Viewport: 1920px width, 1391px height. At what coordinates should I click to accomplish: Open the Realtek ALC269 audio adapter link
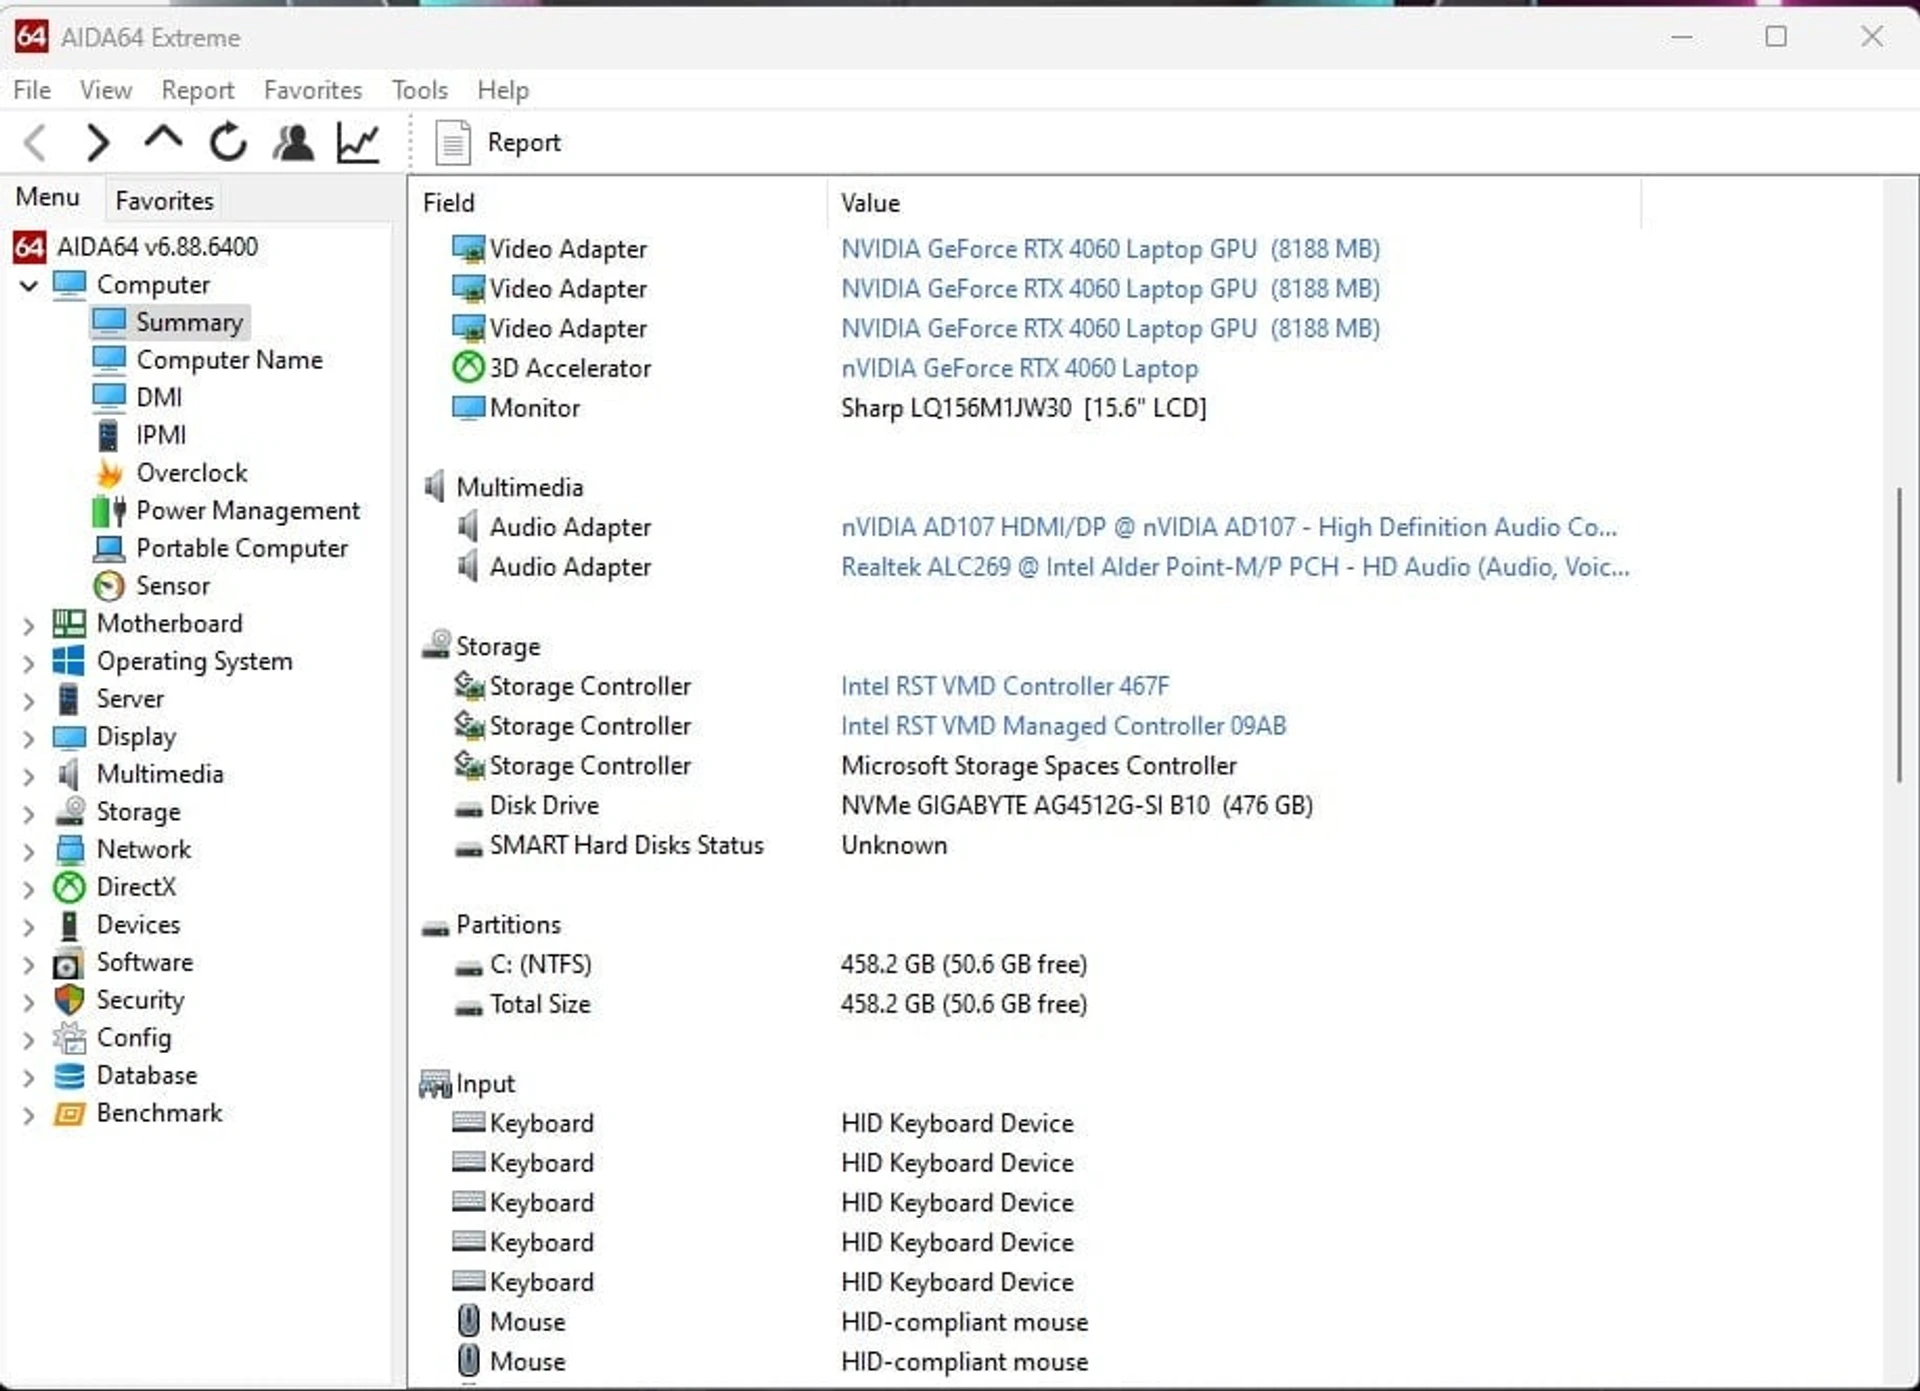(1235, 567)
